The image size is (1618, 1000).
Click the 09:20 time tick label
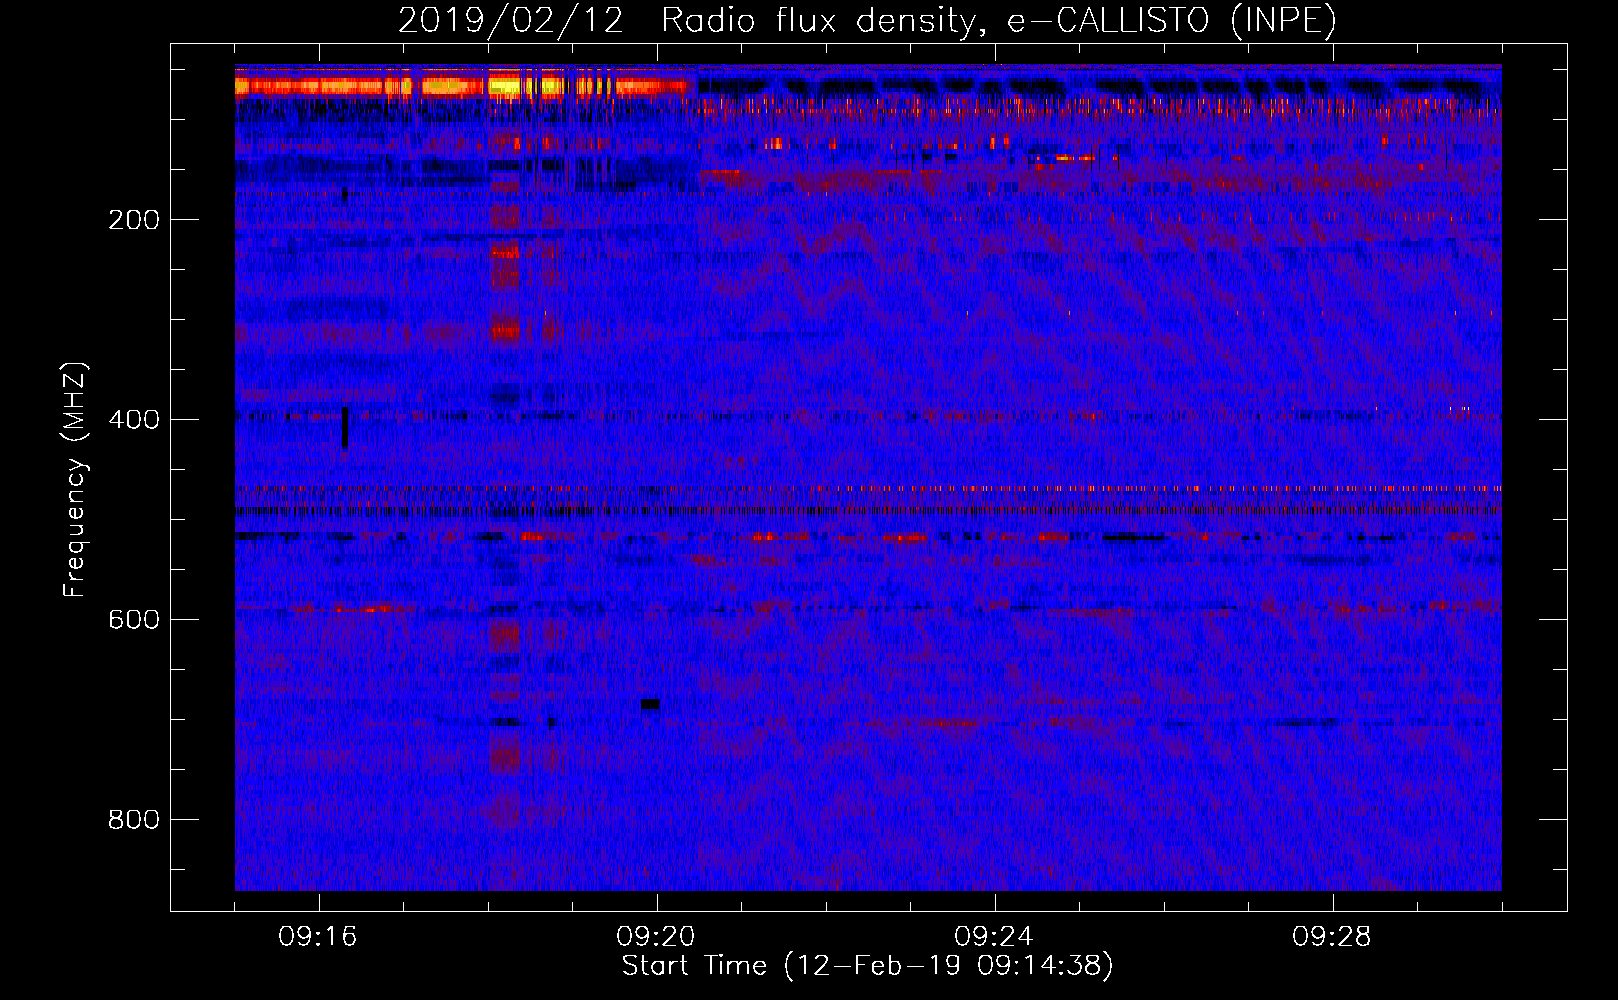click(x=656, y=937)
